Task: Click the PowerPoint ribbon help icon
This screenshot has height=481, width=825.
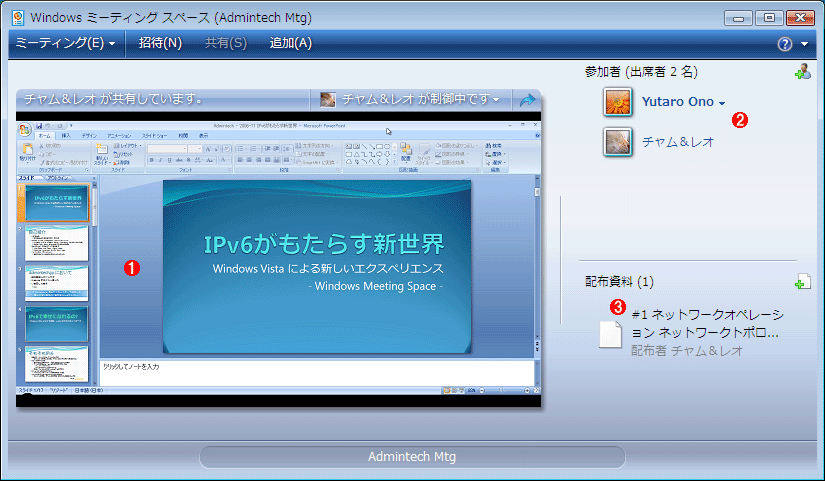Action: 537,136
